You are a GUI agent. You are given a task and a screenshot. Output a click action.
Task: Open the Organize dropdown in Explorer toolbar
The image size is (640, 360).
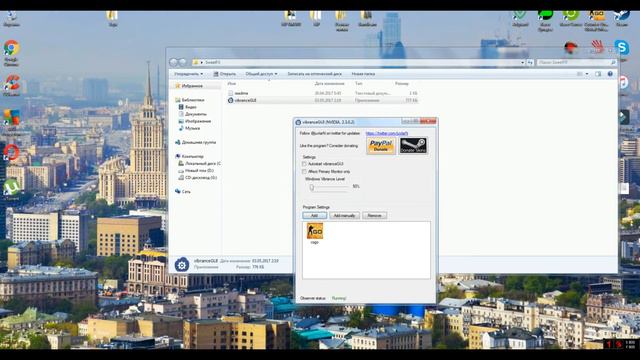click(x=189, y=74)
